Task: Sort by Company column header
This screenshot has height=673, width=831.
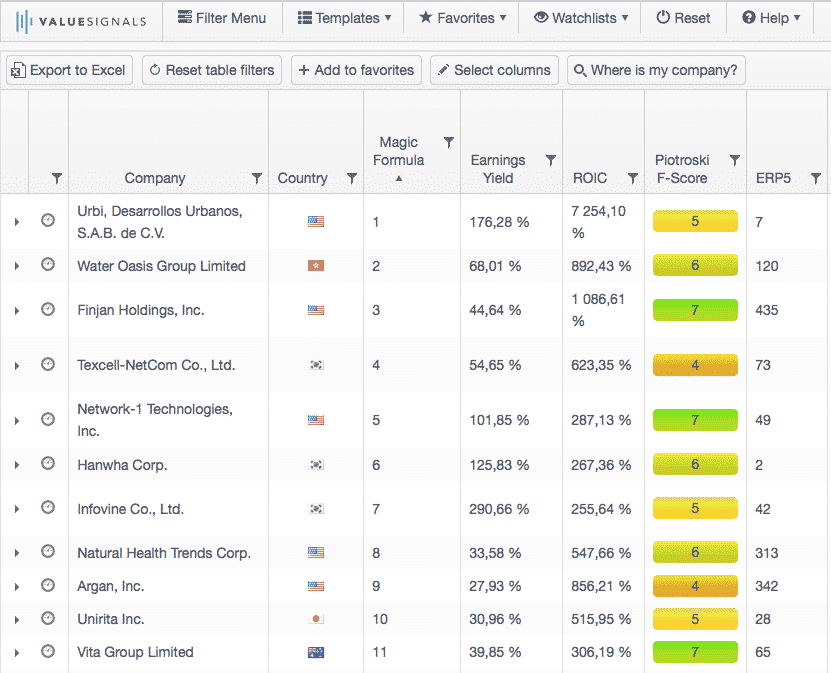Action: (155, 178)
